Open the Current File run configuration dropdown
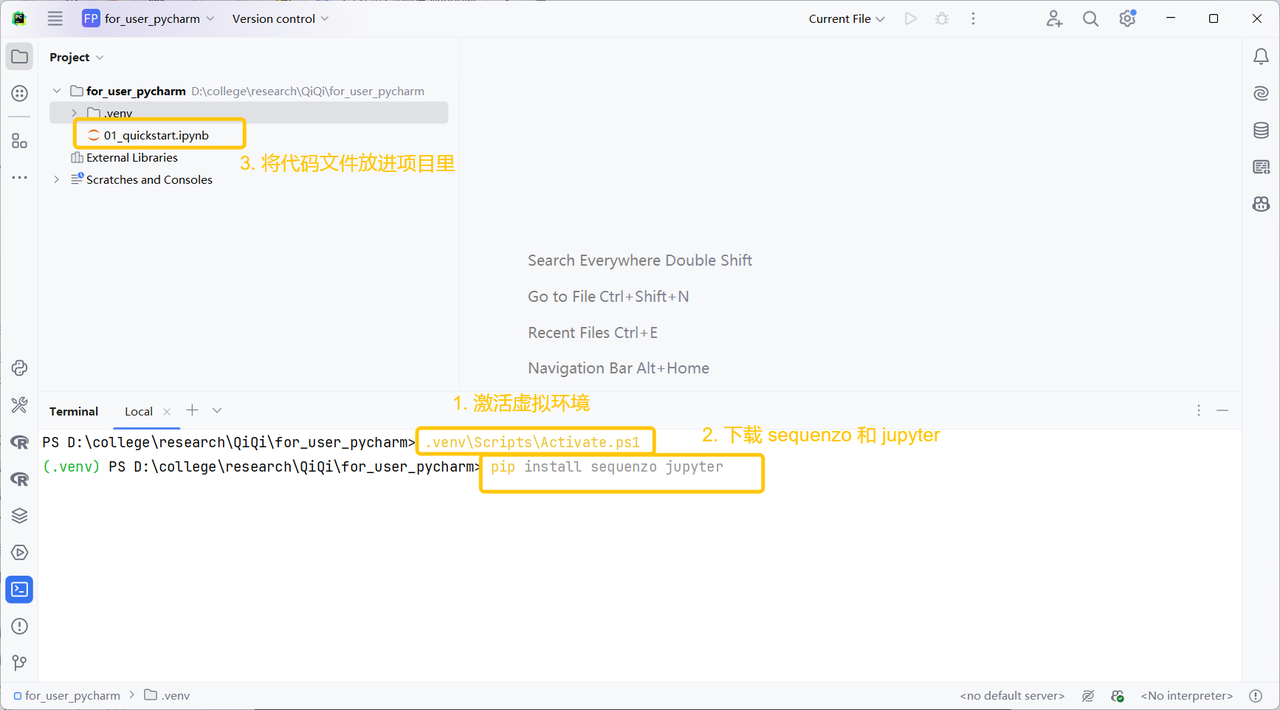The height and width of the screenshot is (710, 1280). coord(846,19)
